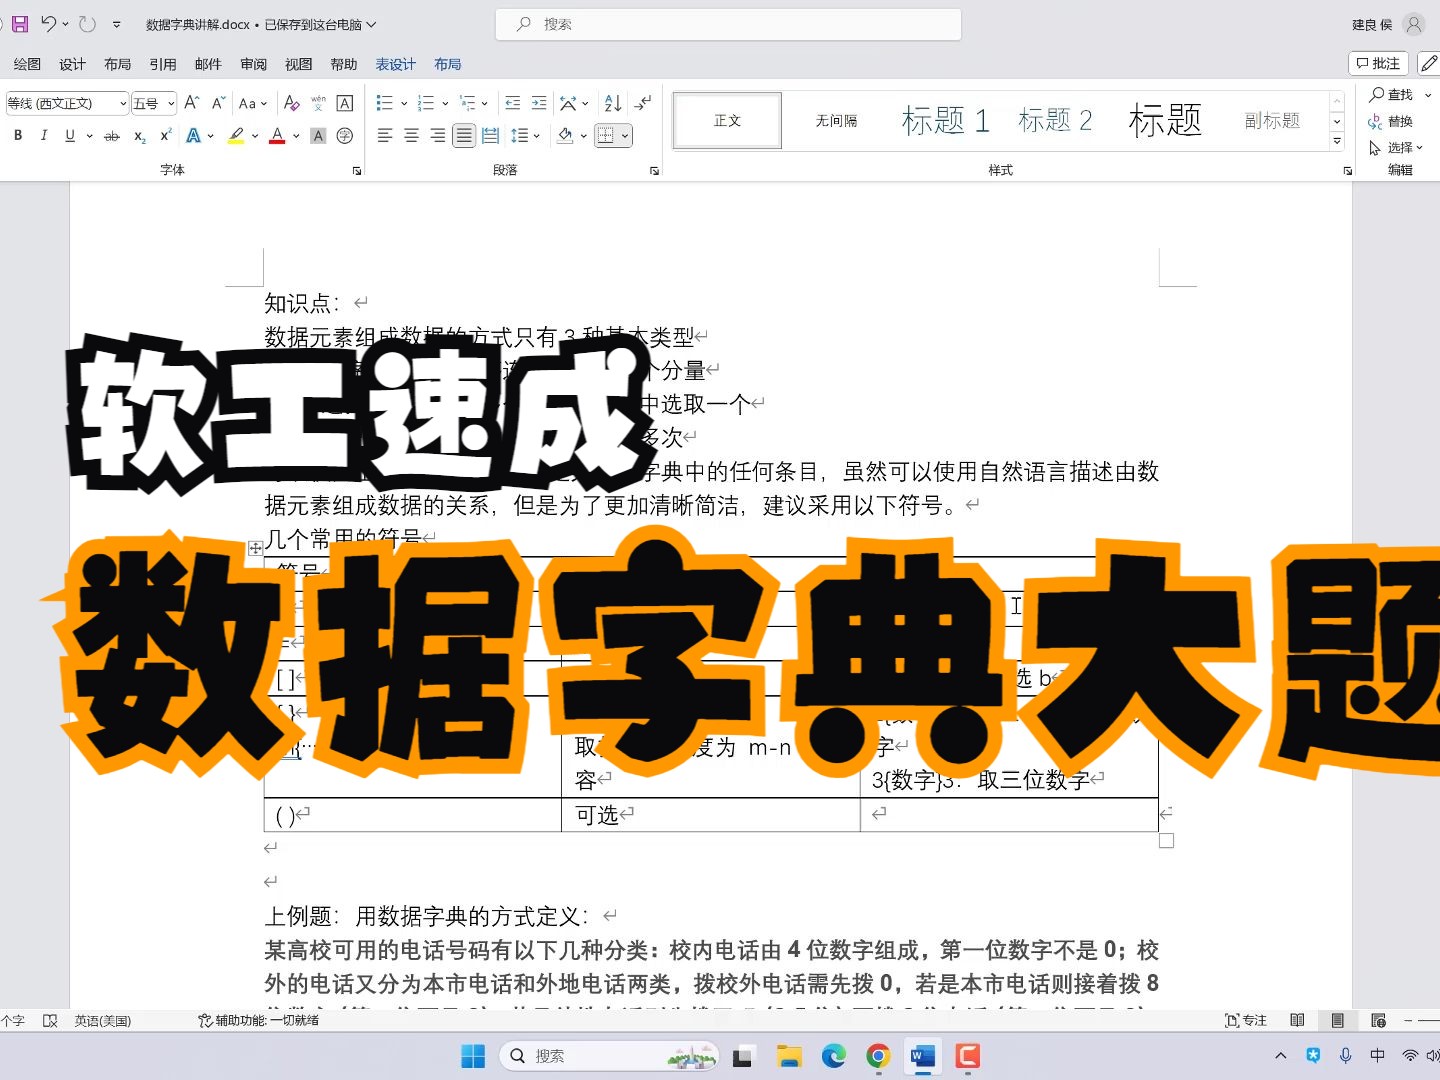Click the Comments (批注) button
This screenshot has height=1080, width=1440.
[1378, 63]
